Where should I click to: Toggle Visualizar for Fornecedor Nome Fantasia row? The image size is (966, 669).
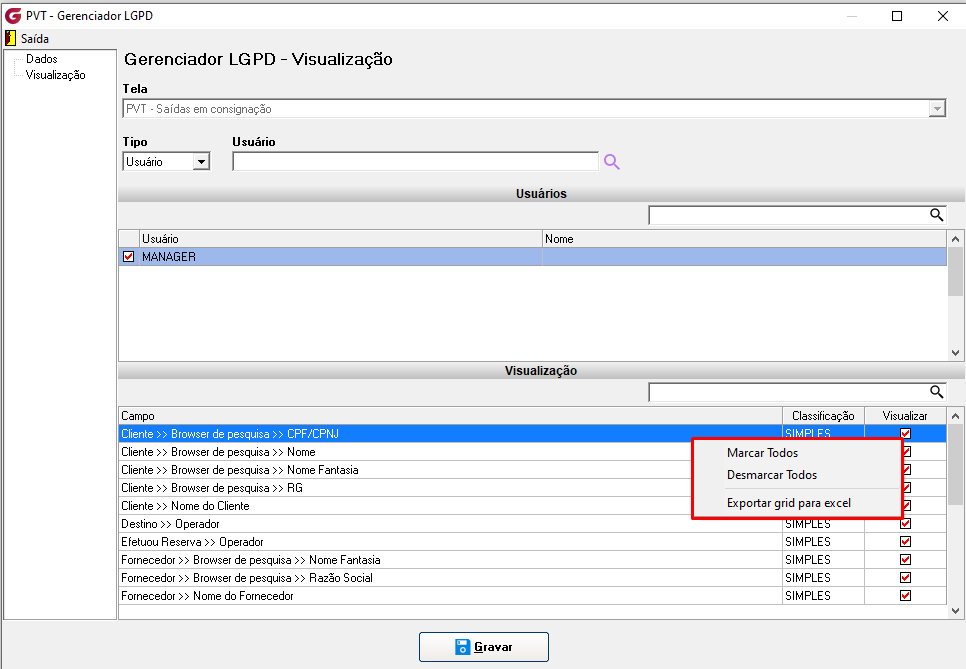(905, 559)
